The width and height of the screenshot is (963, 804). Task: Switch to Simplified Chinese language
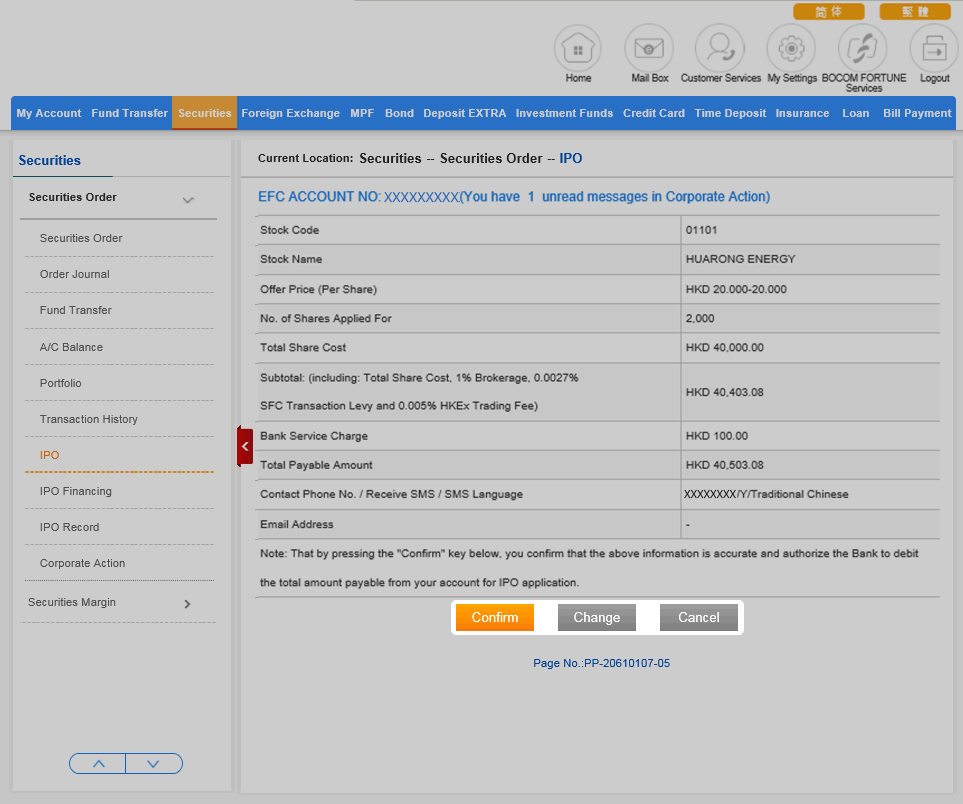(x=828, y=12)
